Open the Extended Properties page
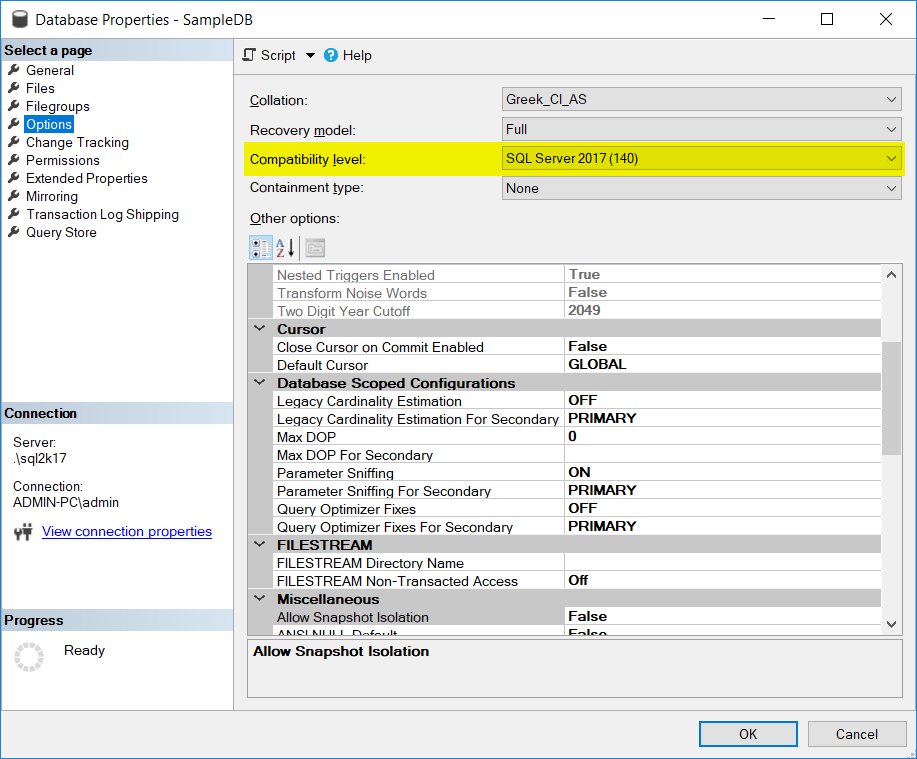 [x=87, y=178]
